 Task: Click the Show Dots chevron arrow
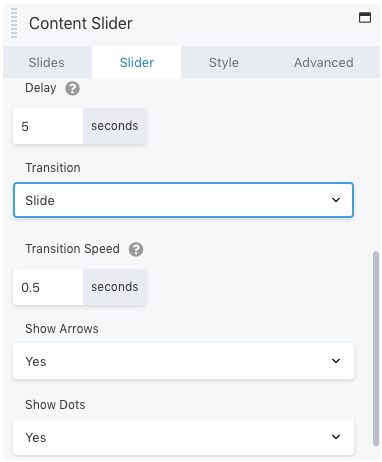tap(336, 437)
